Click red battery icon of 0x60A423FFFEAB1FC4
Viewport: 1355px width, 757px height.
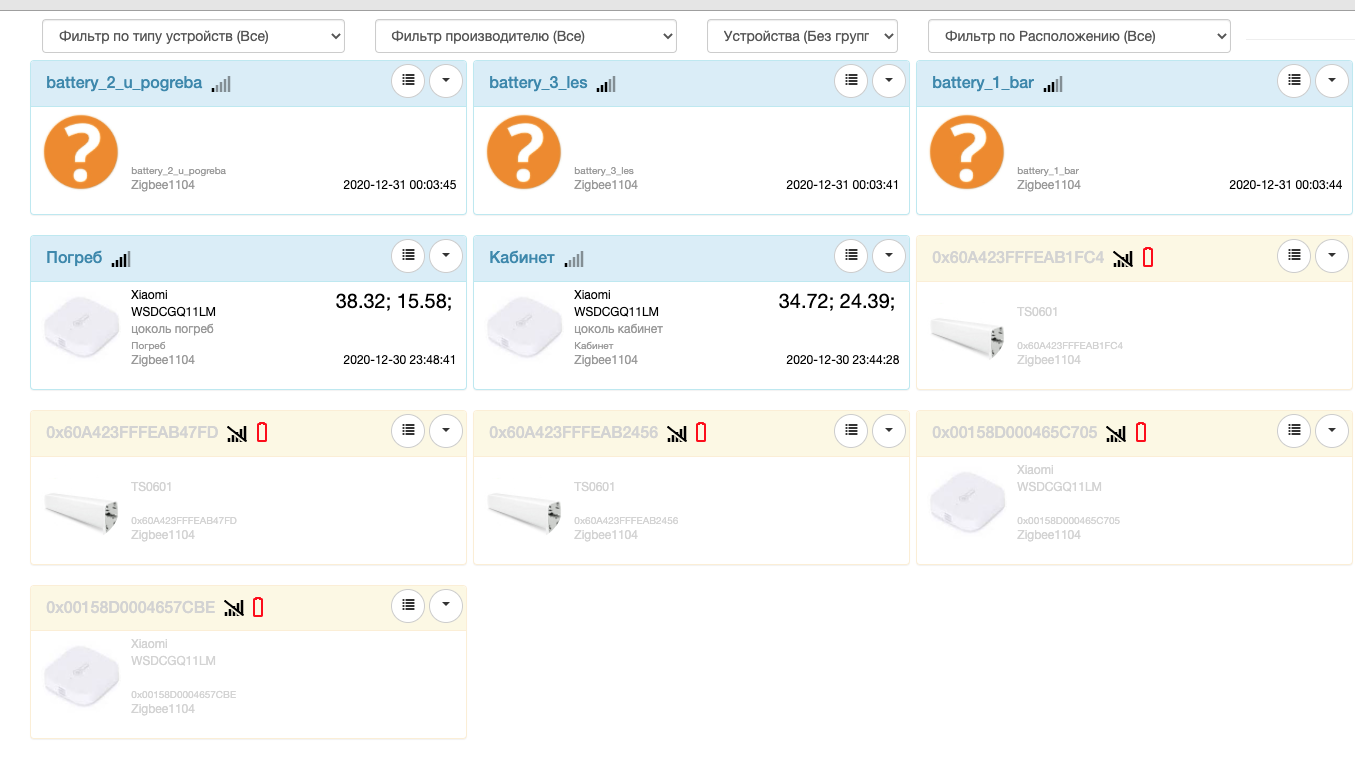pos(1148,257)
